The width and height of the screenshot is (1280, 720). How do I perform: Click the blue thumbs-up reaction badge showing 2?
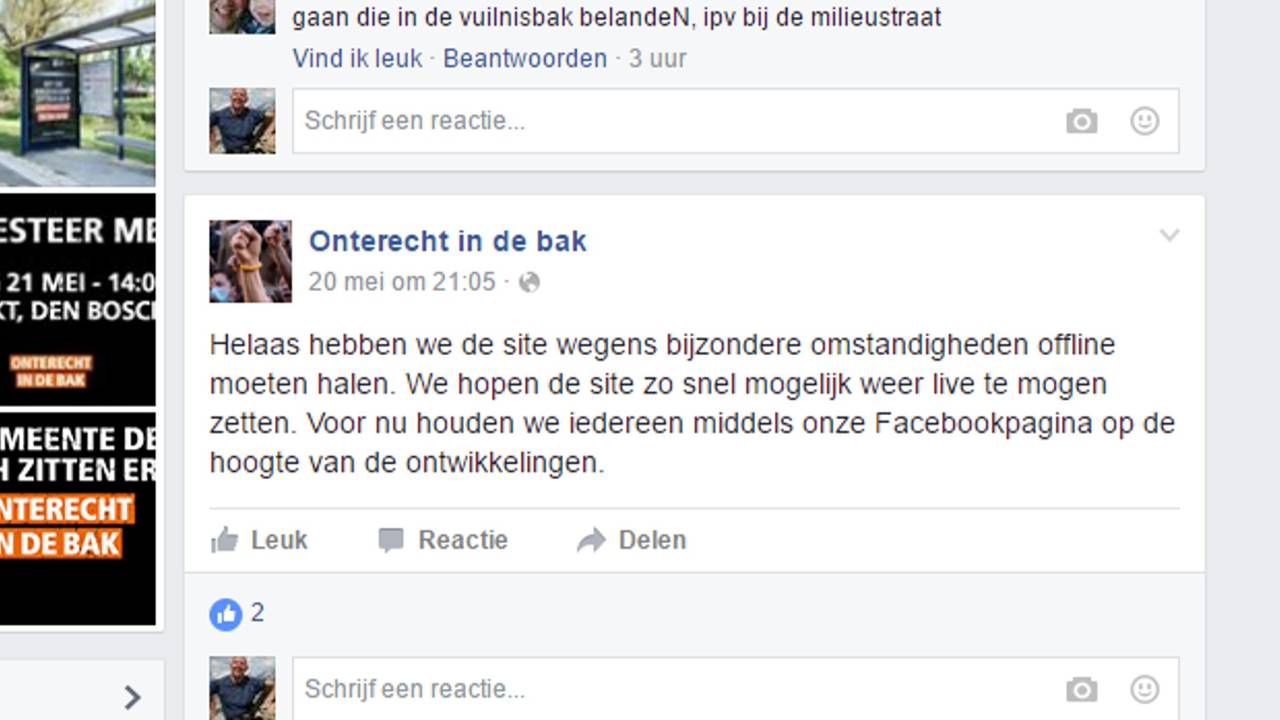point(226,613)
